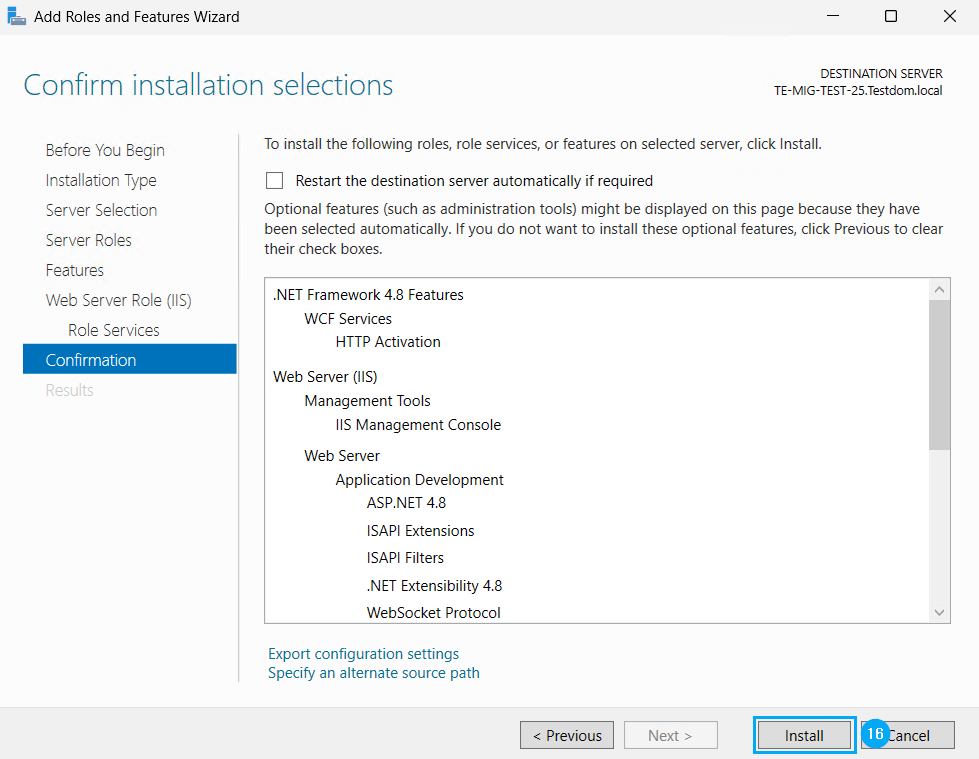This screenshot has width=979, height=759.
Task: Click the numbered step 16 badge
Action: pyautogui.click(x=875, y=734)
